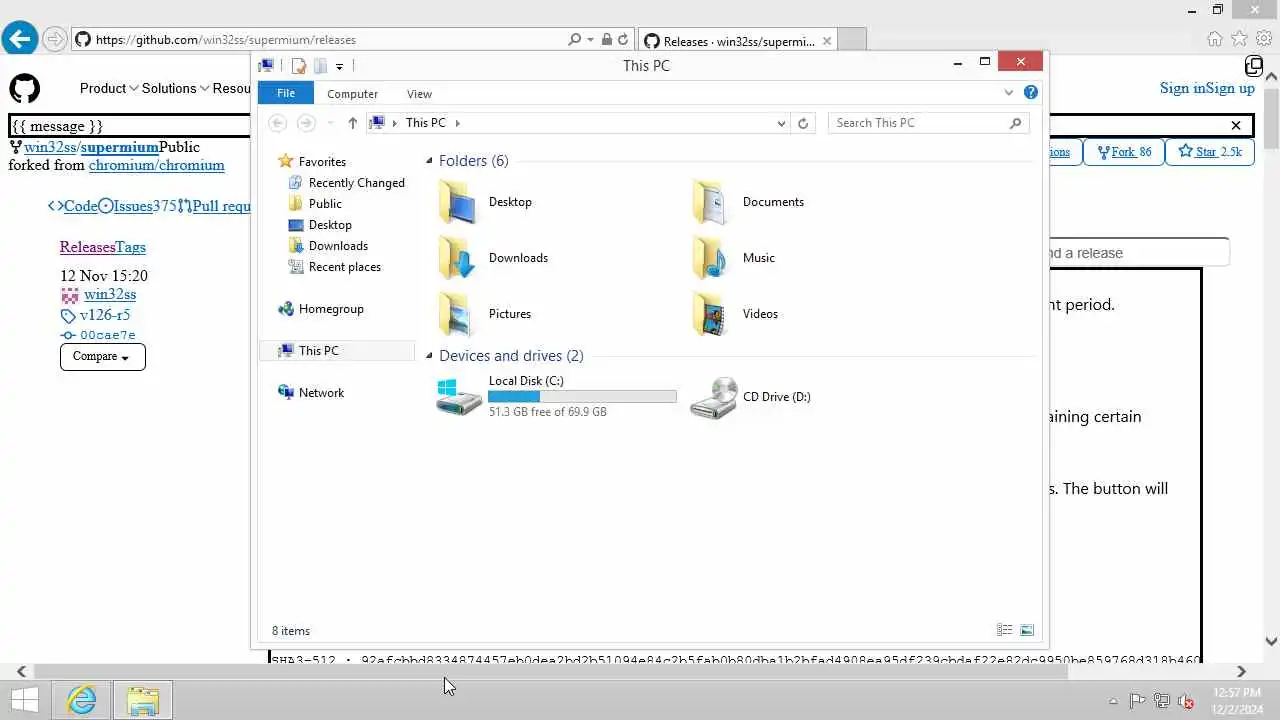Collapse the Folders (6) group

click(x=429, y=161)
